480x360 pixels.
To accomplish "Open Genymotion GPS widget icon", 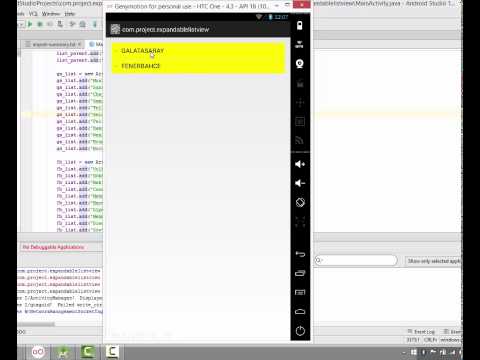I will click(300, 44).
